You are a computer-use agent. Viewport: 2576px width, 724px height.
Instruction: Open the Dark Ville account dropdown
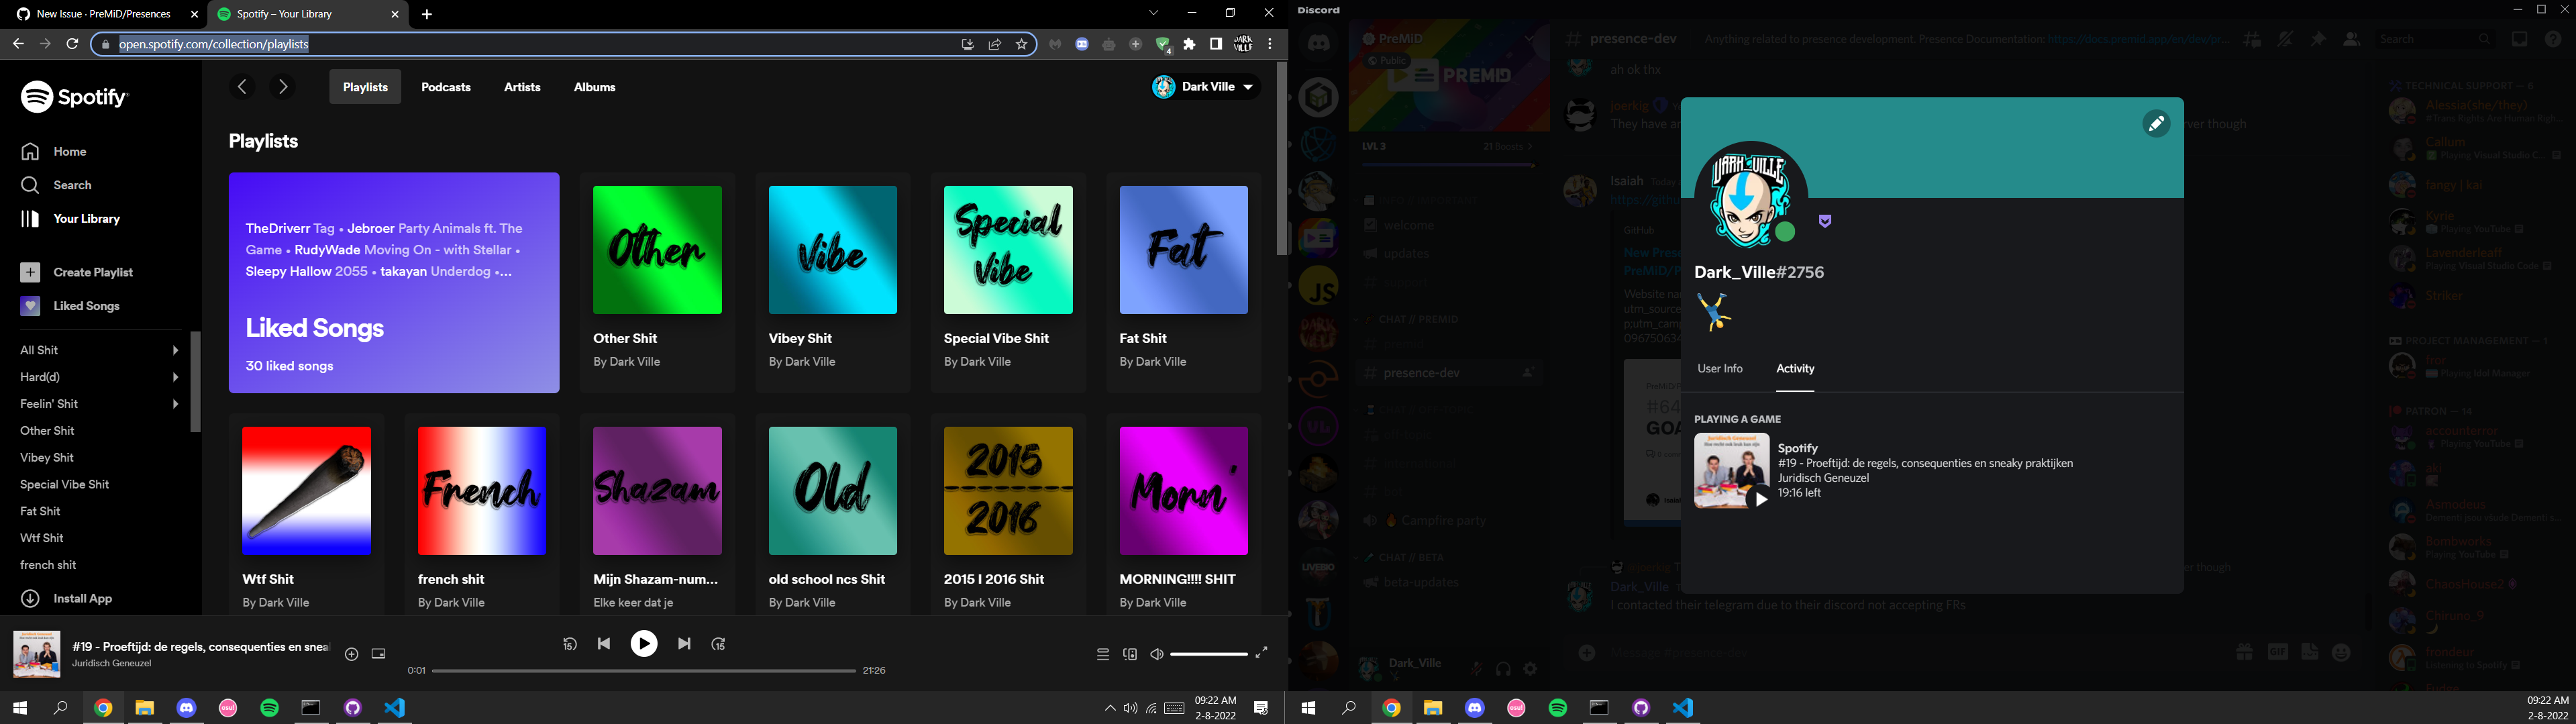(x=1205, y=87)
